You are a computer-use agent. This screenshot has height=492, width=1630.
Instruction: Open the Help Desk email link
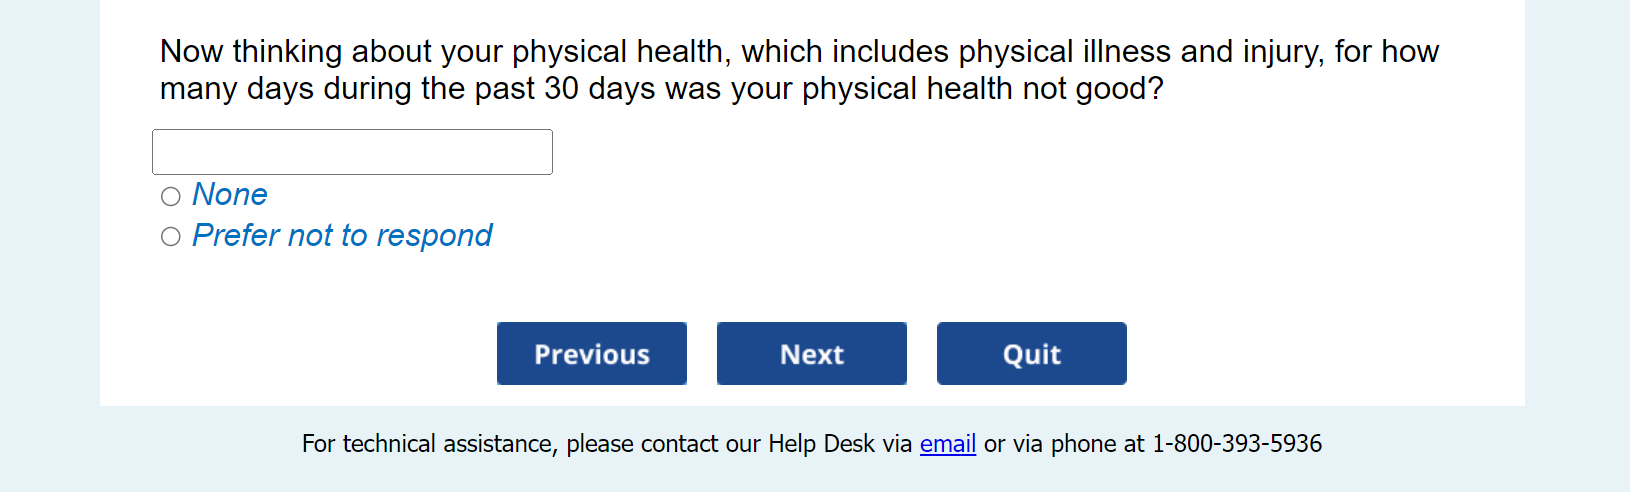(947, 444)
